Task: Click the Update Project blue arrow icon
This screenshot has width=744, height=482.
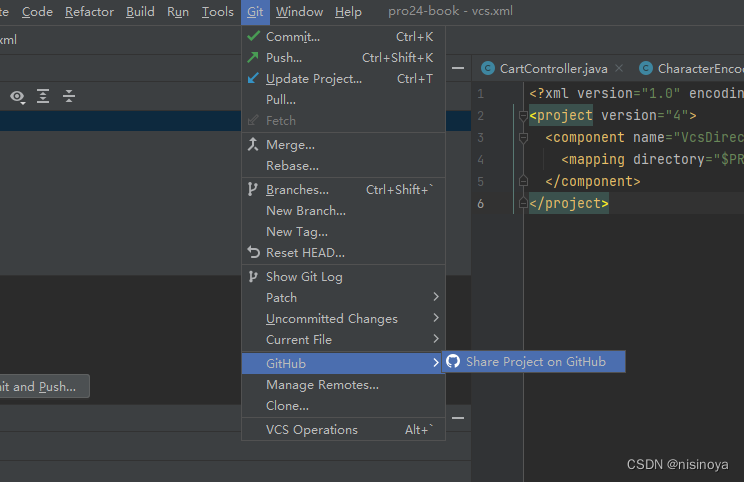Action: 253,78
